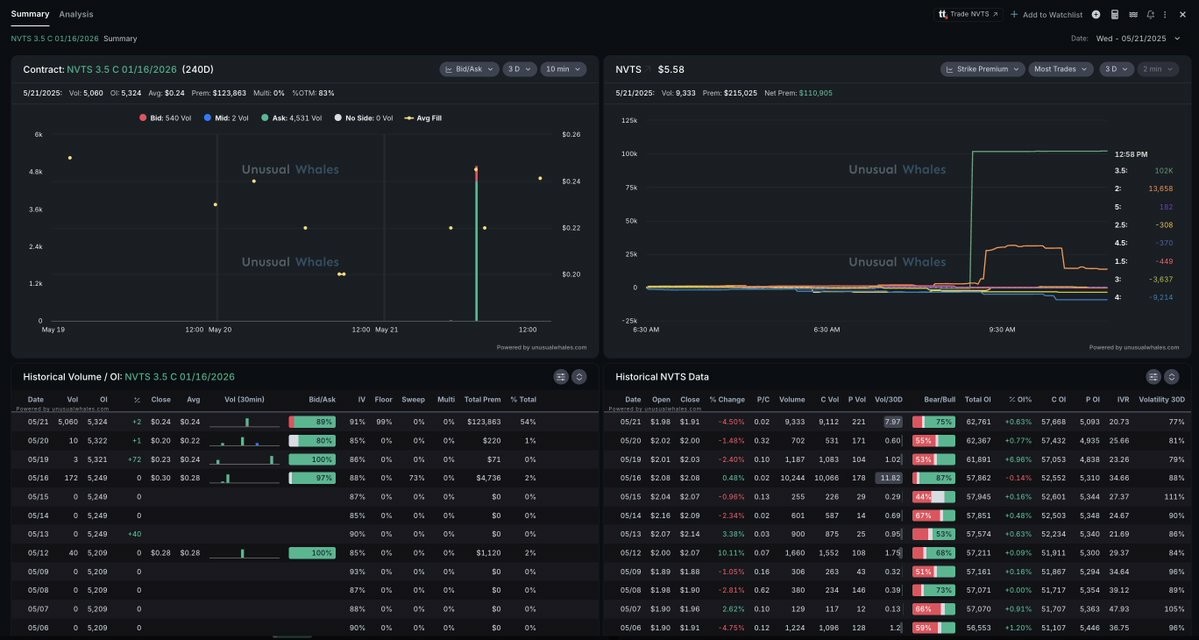Click the 97% Bid/Ask bar for 05/16
This screenshot has width=1199, height=640.
point(312,478)
